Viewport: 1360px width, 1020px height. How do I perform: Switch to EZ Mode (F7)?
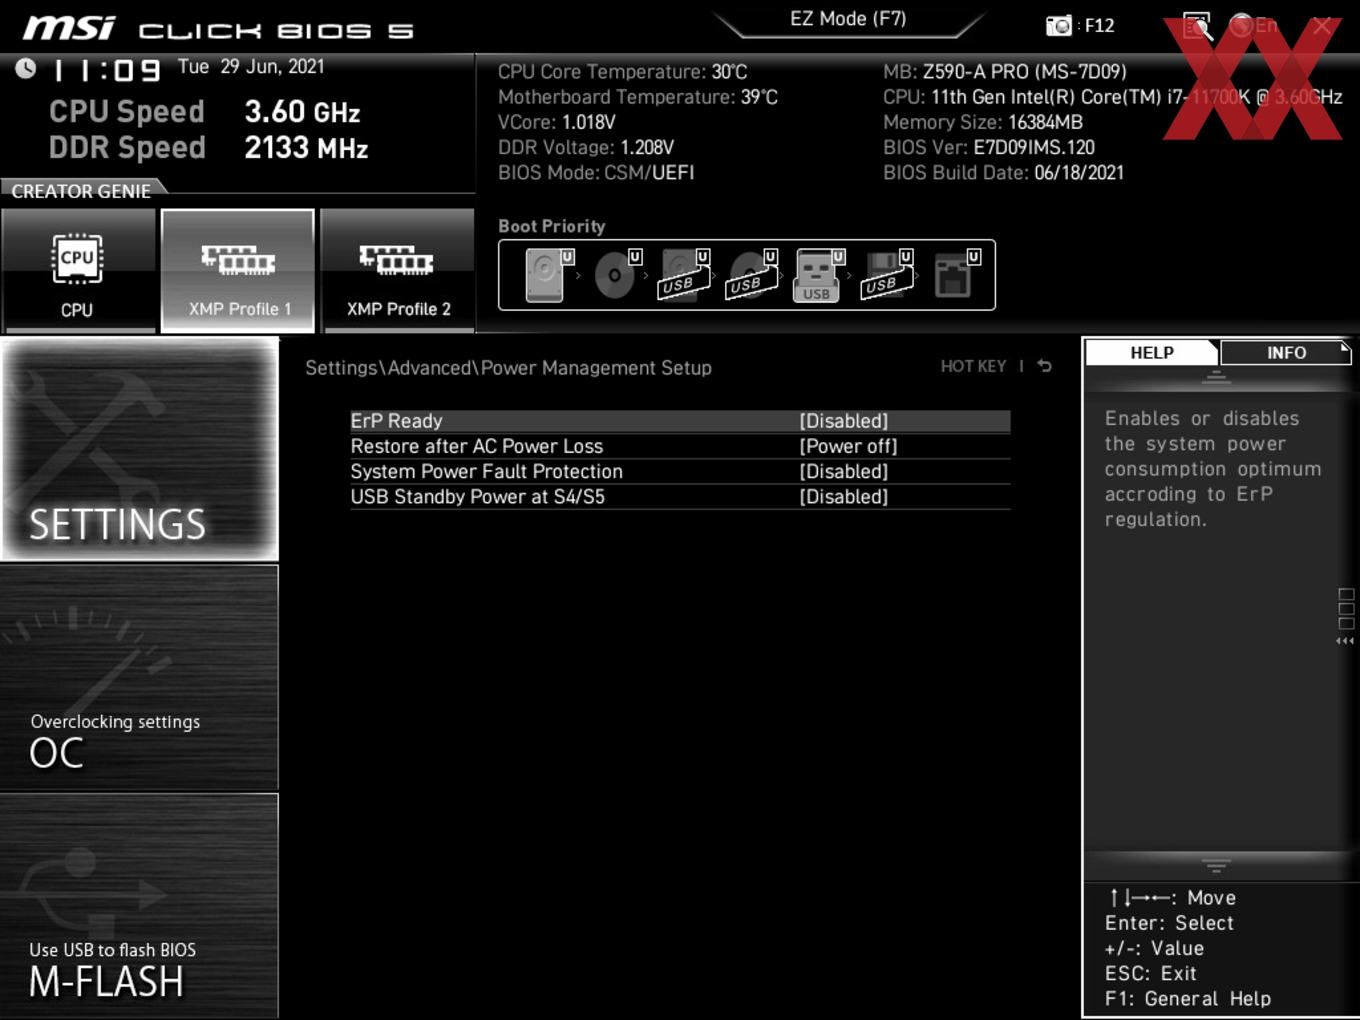[848, 19]
